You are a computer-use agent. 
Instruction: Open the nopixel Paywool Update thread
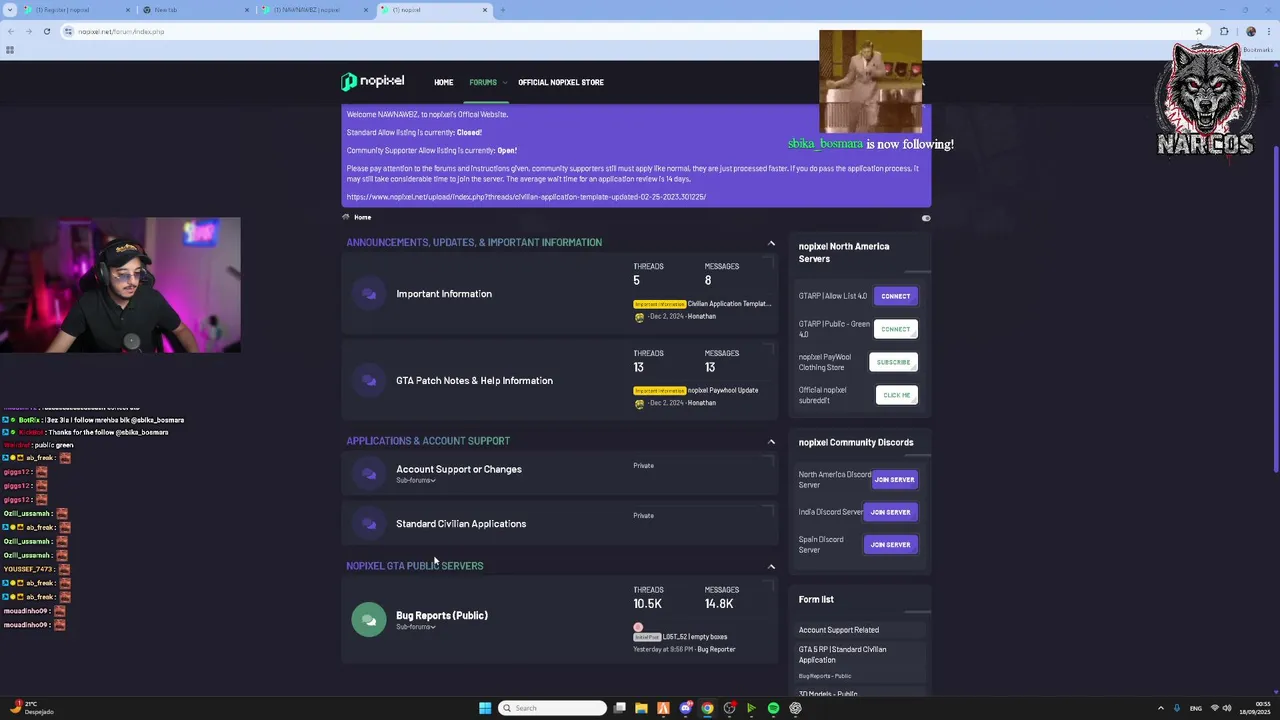723,390
